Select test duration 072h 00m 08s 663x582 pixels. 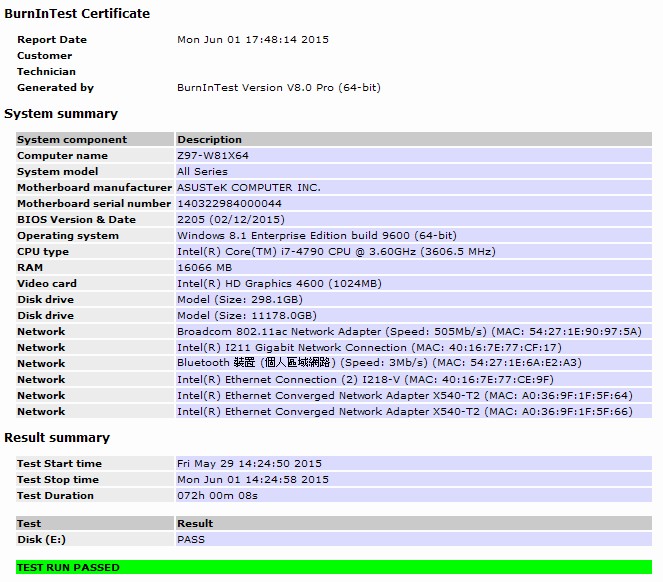414,496
